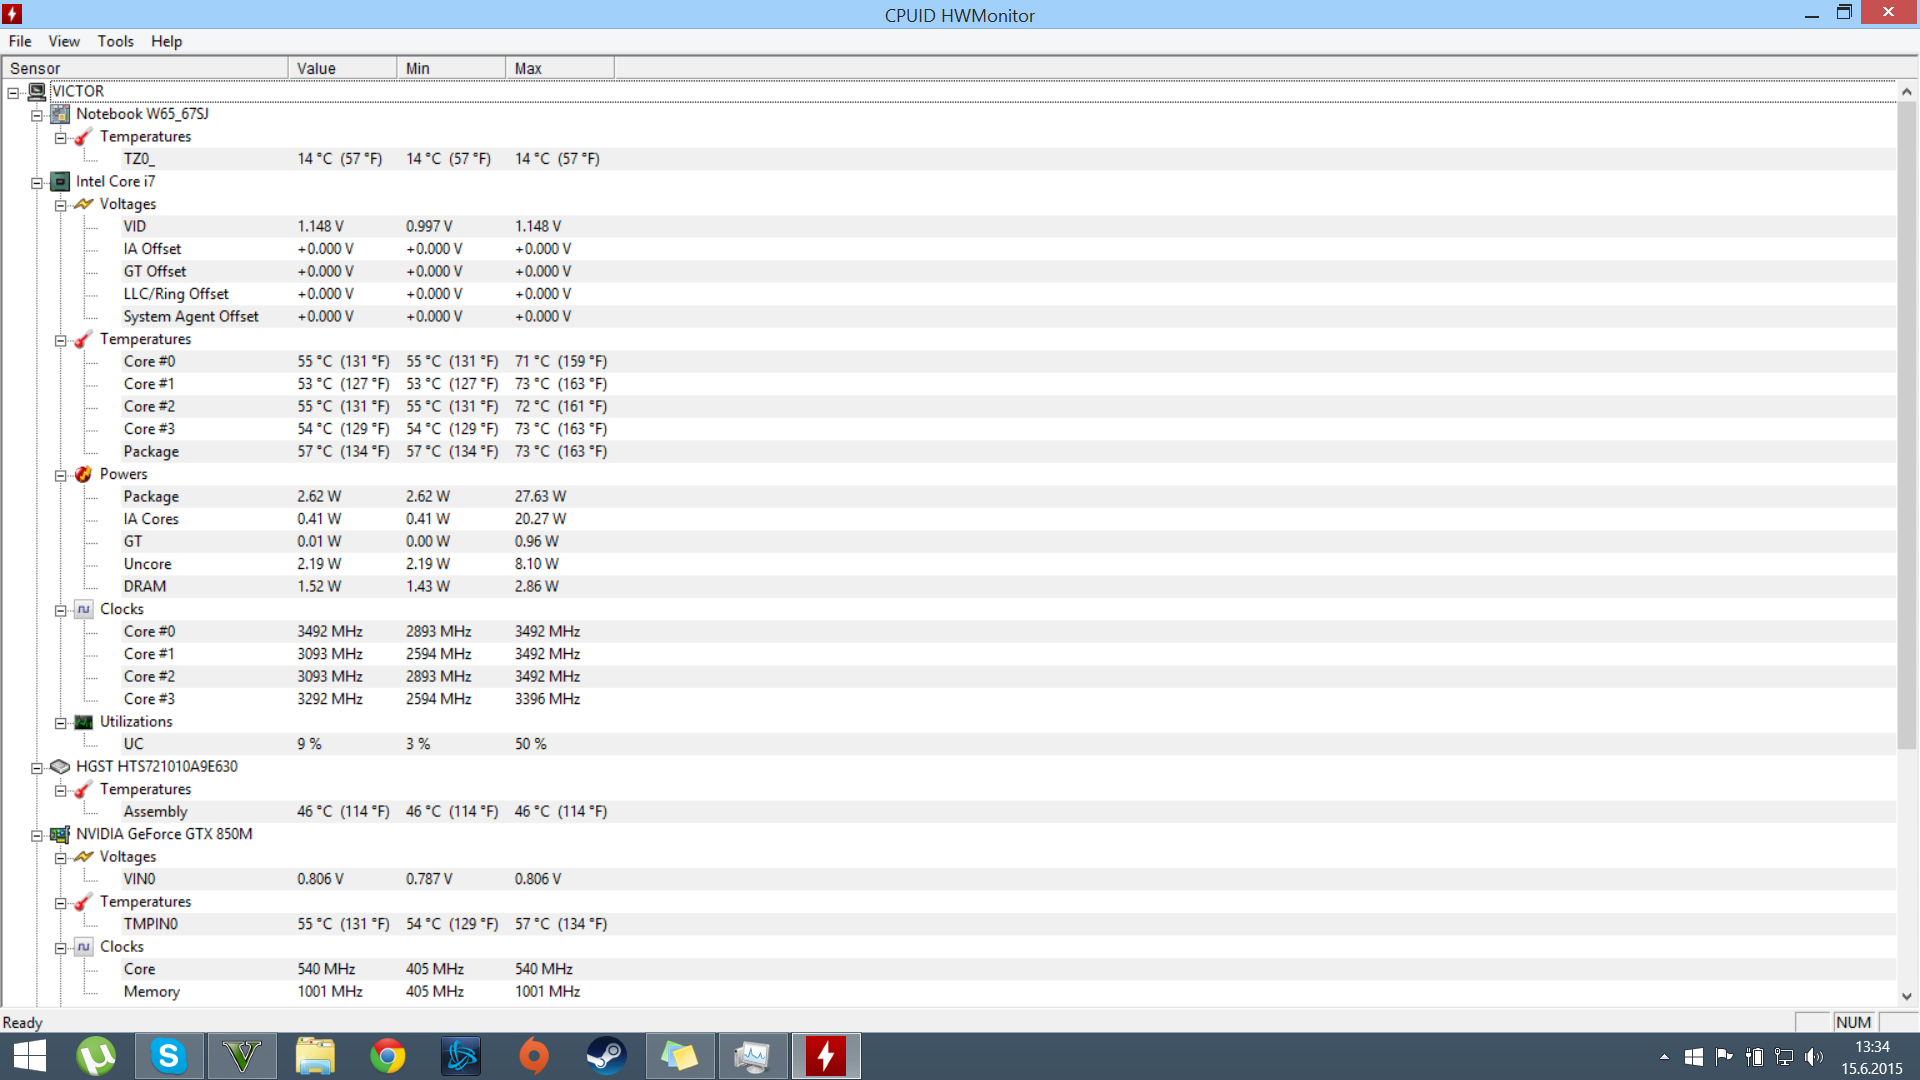
Task: Collapse the Intel Core i7 node
Action: pos(37,183)
